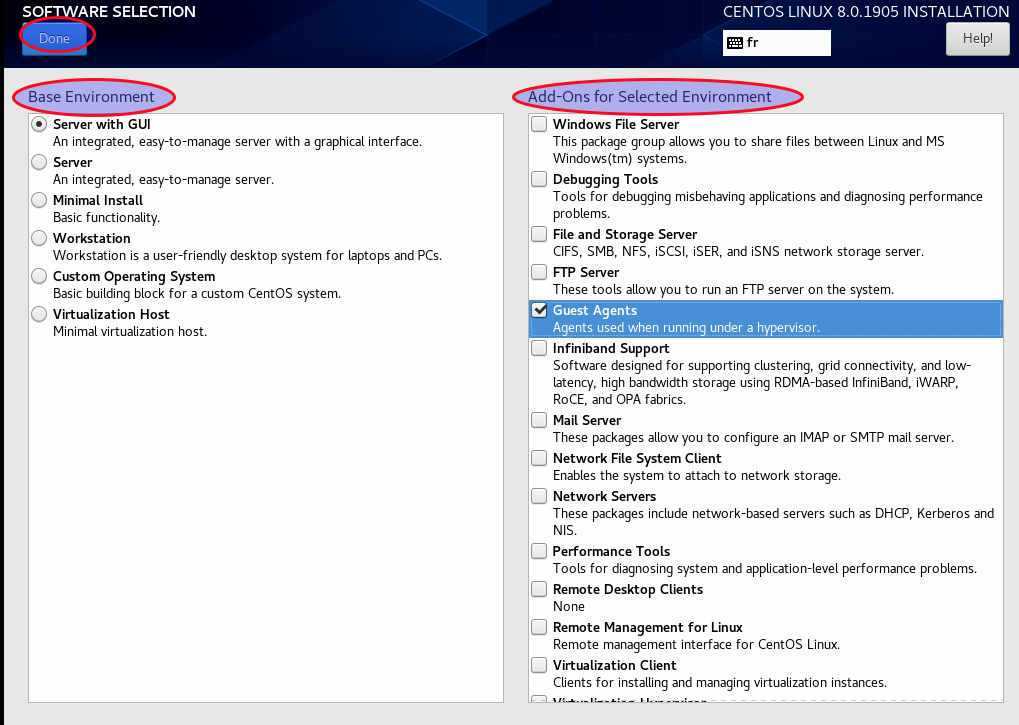Tick the FTP Server checkbox

point(540,273)
